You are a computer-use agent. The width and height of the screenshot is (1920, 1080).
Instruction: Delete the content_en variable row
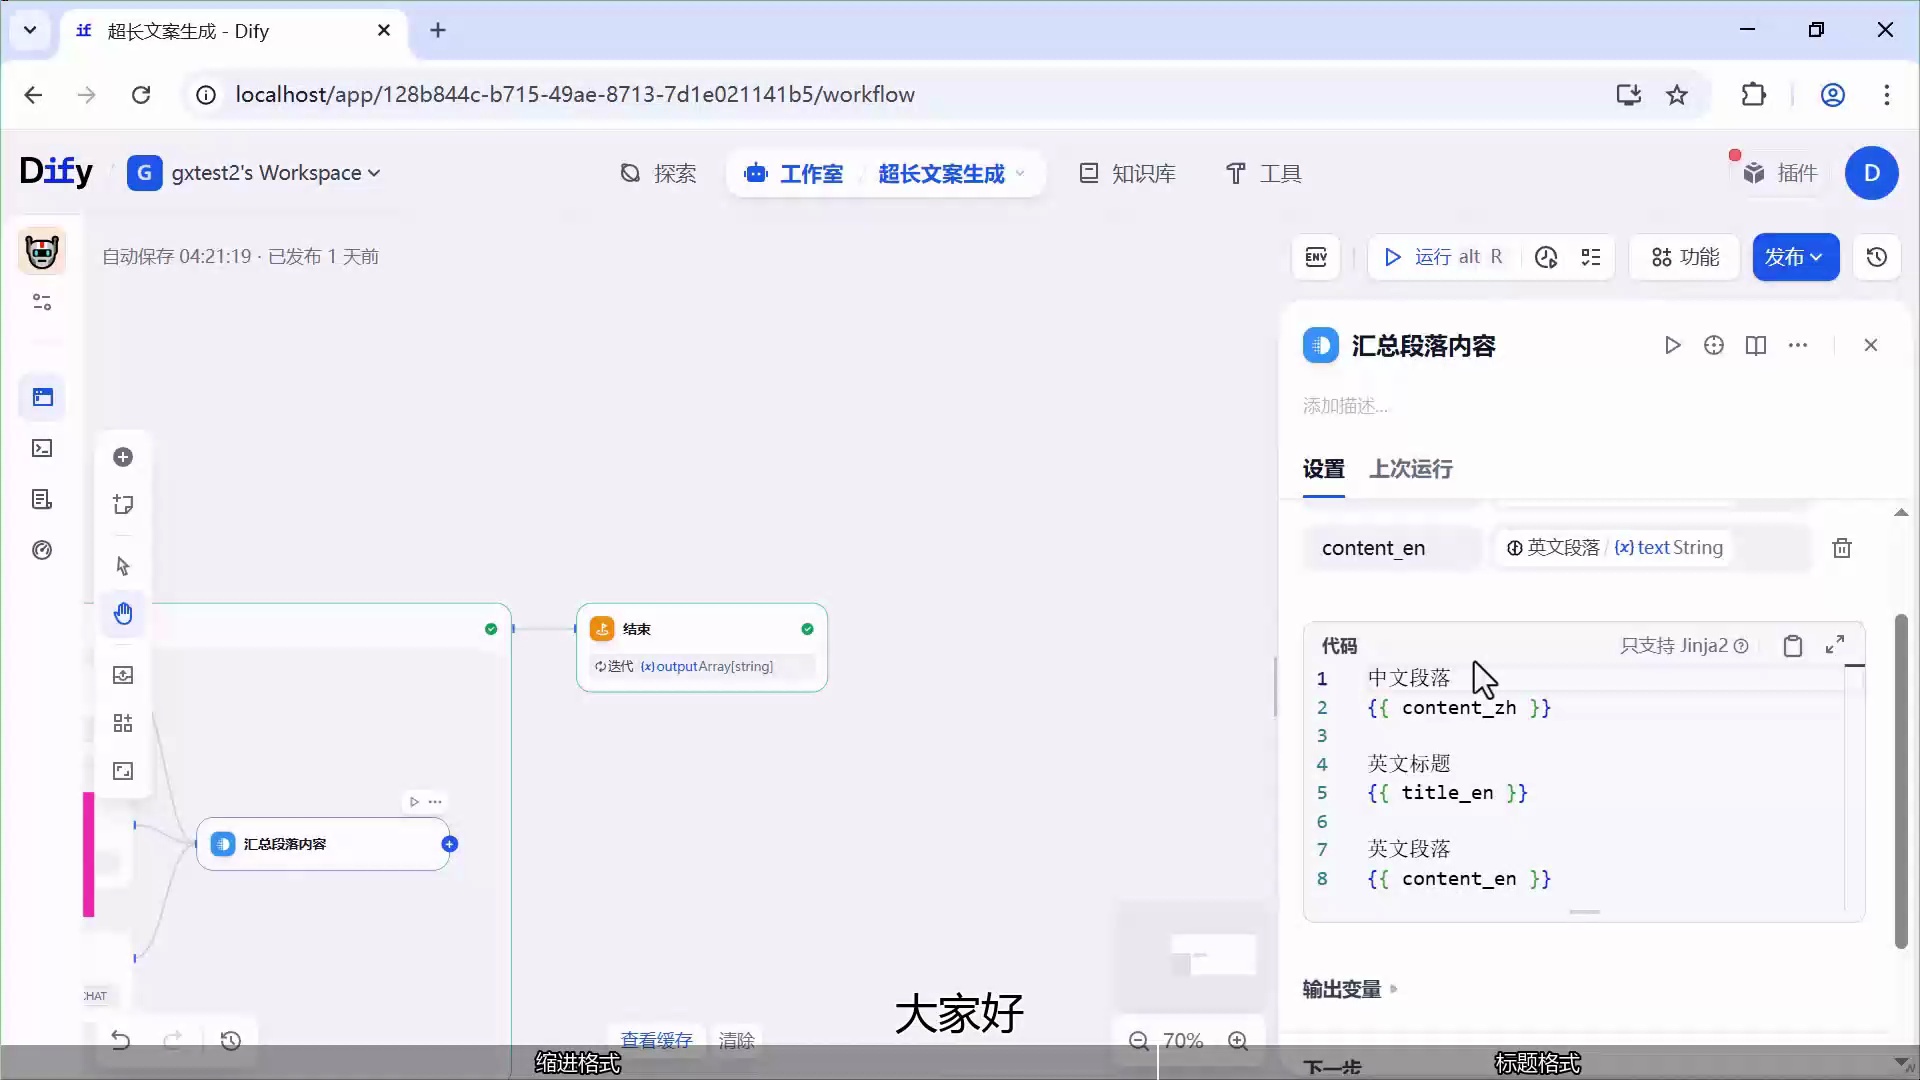coord(1842,548)
